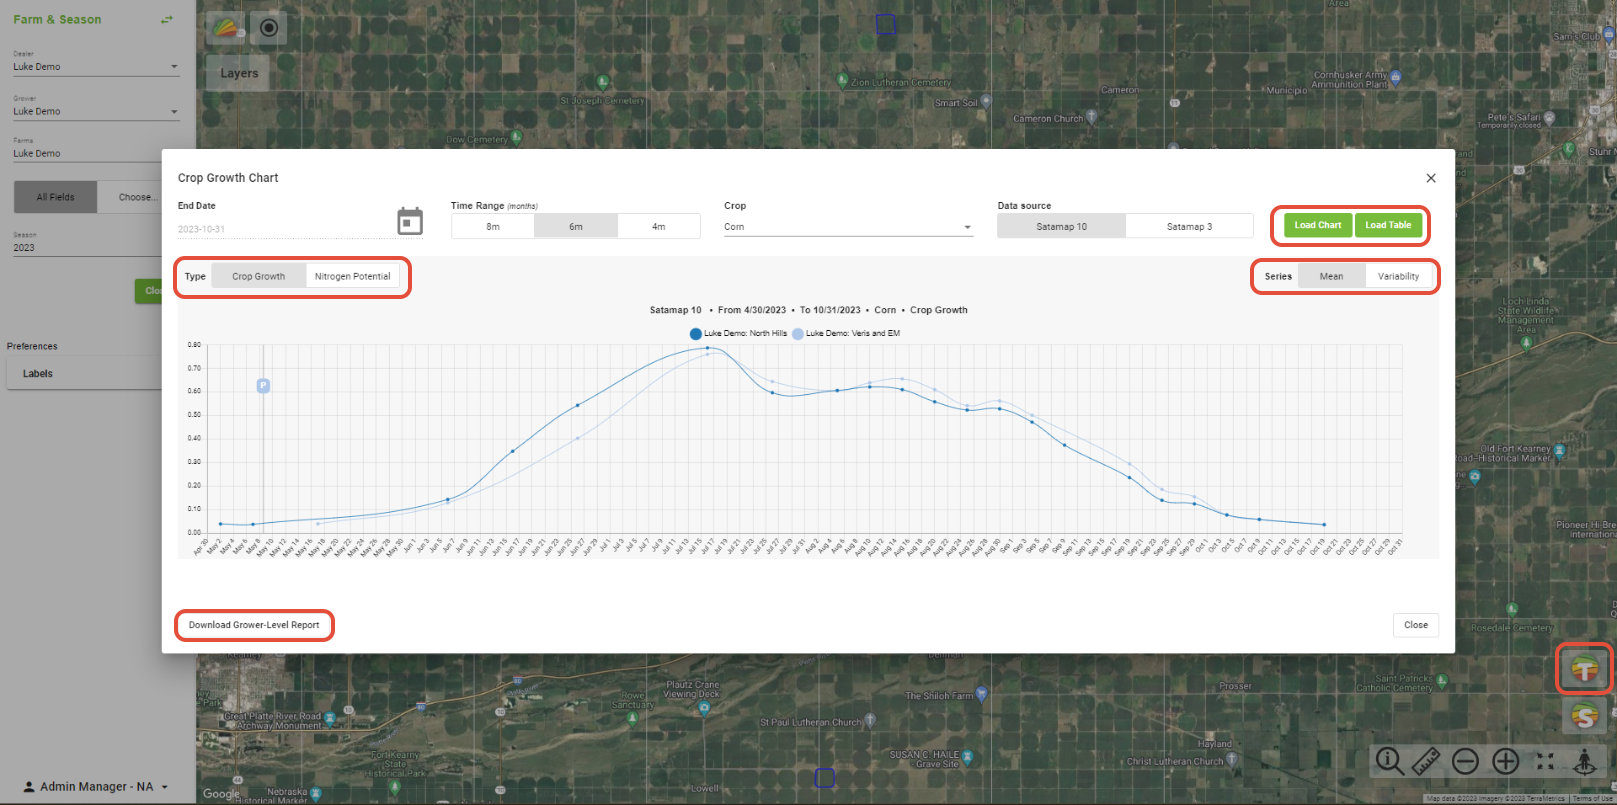The image size is (1617, 805).
Task: Download the Grower-Level Report
Action: click(x=254, y=625)
